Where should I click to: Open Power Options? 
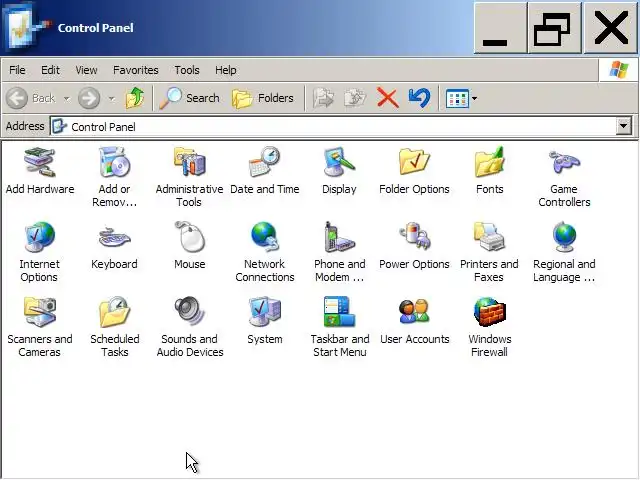(414, 247)
